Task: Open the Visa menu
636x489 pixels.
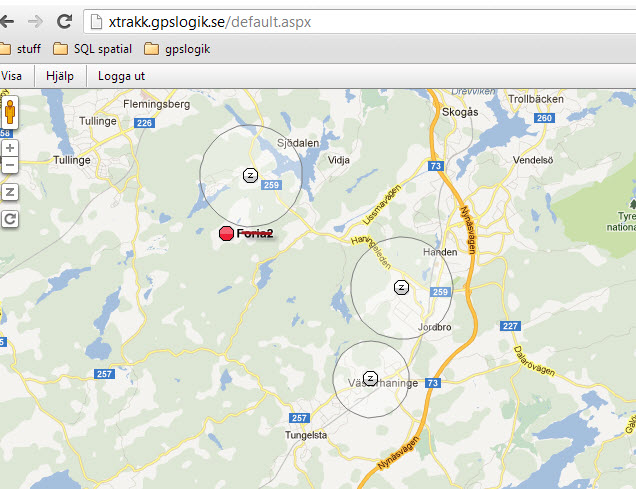Action: click(11, 76)
